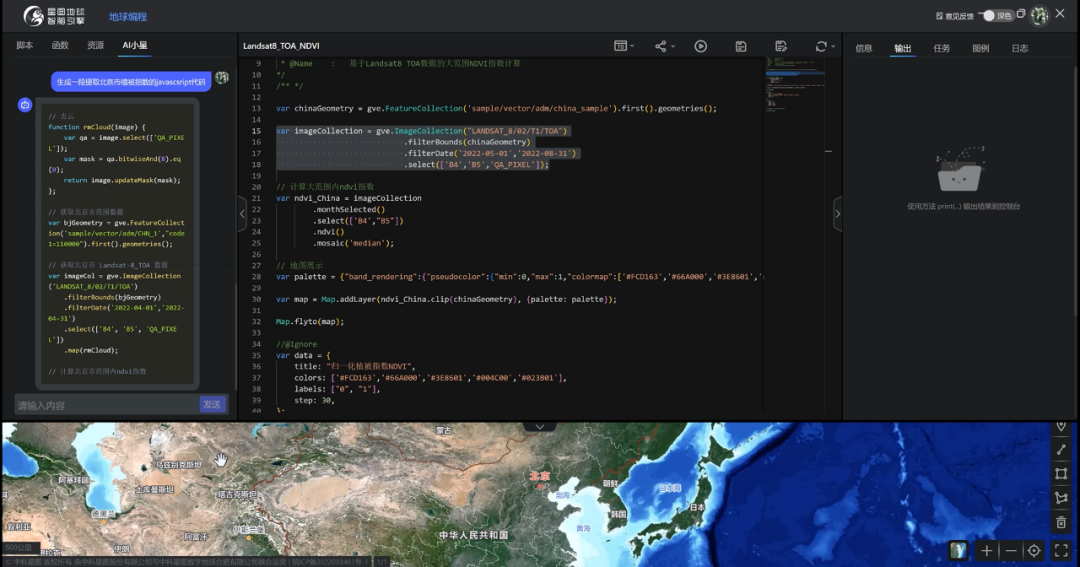
Task: Collapse the right panel with chevron handle
Action: (838, 214)
